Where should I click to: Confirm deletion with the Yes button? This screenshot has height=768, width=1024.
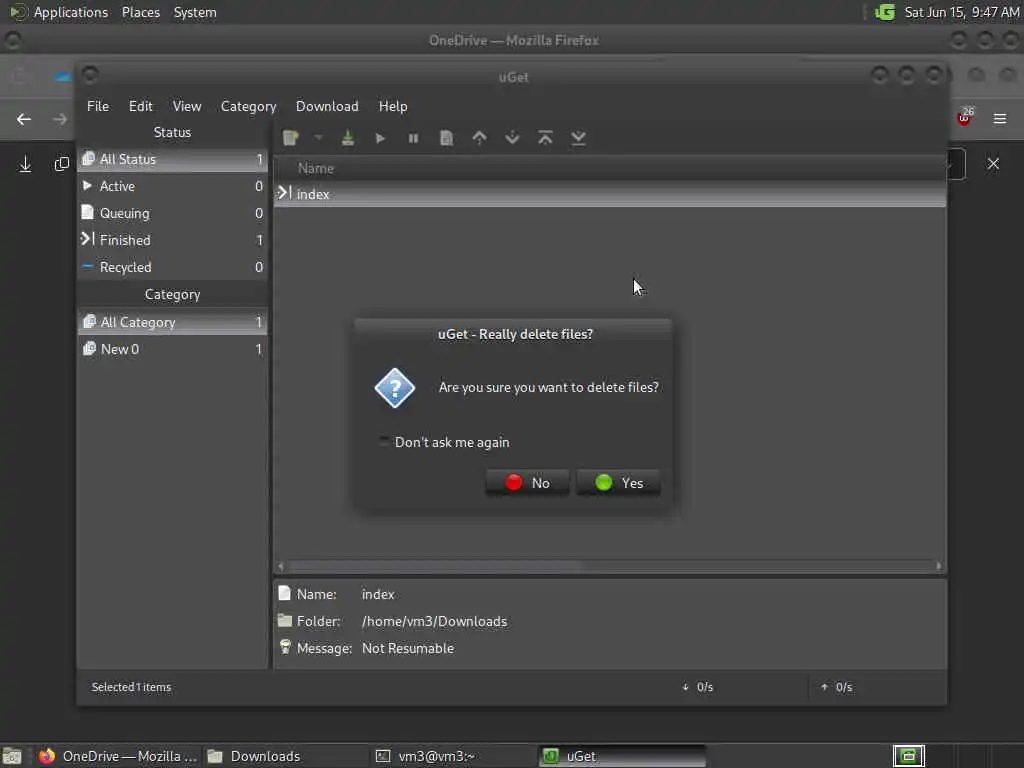point(618,483)
